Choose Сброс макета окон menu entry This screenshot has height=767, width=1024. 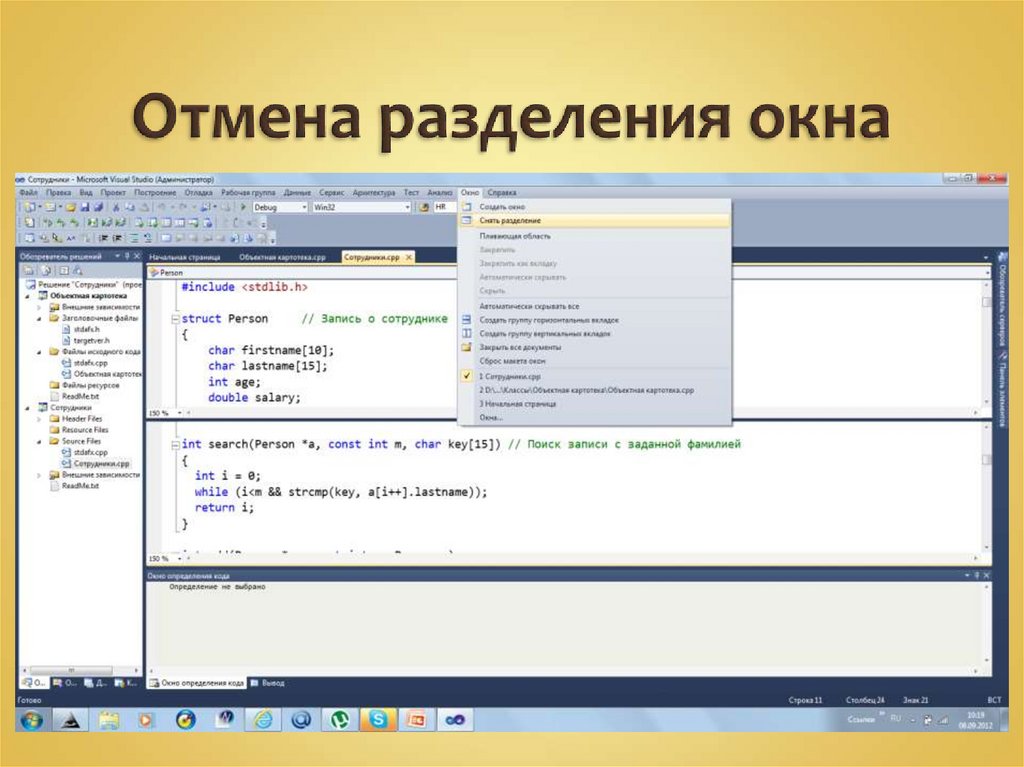pos(594,361)
